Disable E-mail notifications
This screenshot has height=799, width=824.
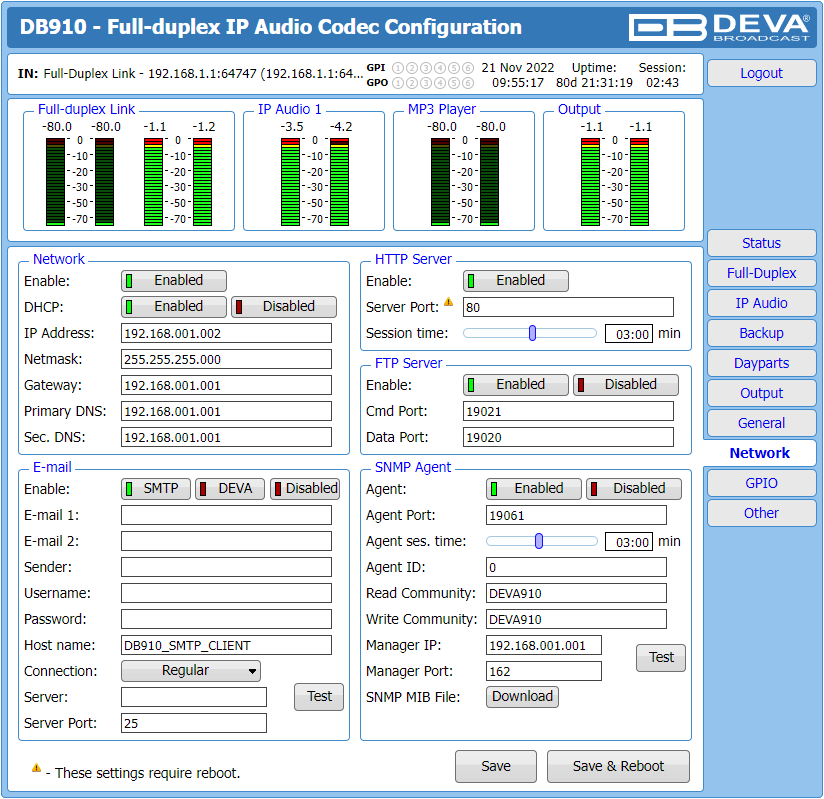[305, 489]
